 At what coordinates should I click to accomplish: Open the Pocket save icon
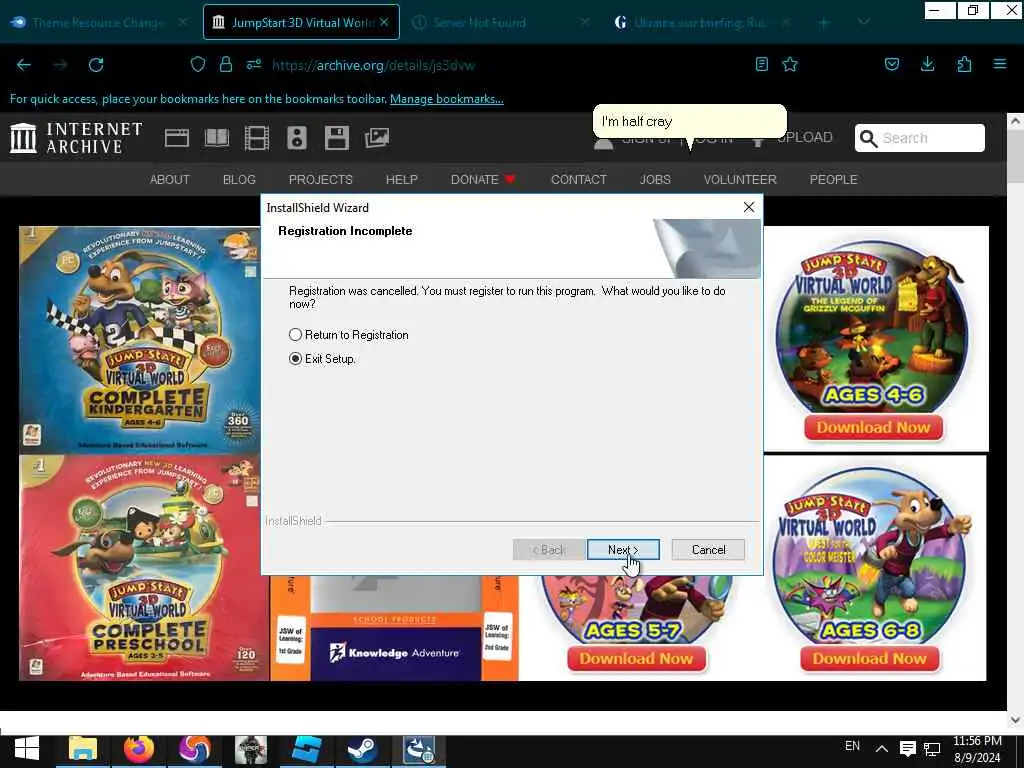click(891, 64)
